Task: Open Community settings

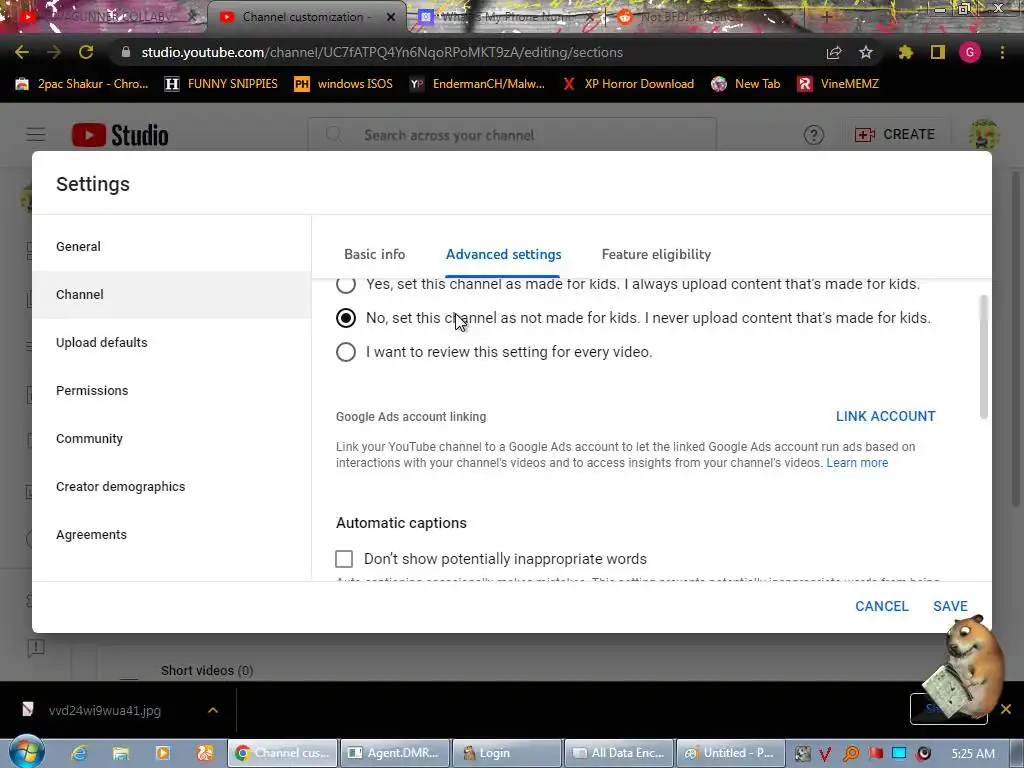Action: coord(172,438)
